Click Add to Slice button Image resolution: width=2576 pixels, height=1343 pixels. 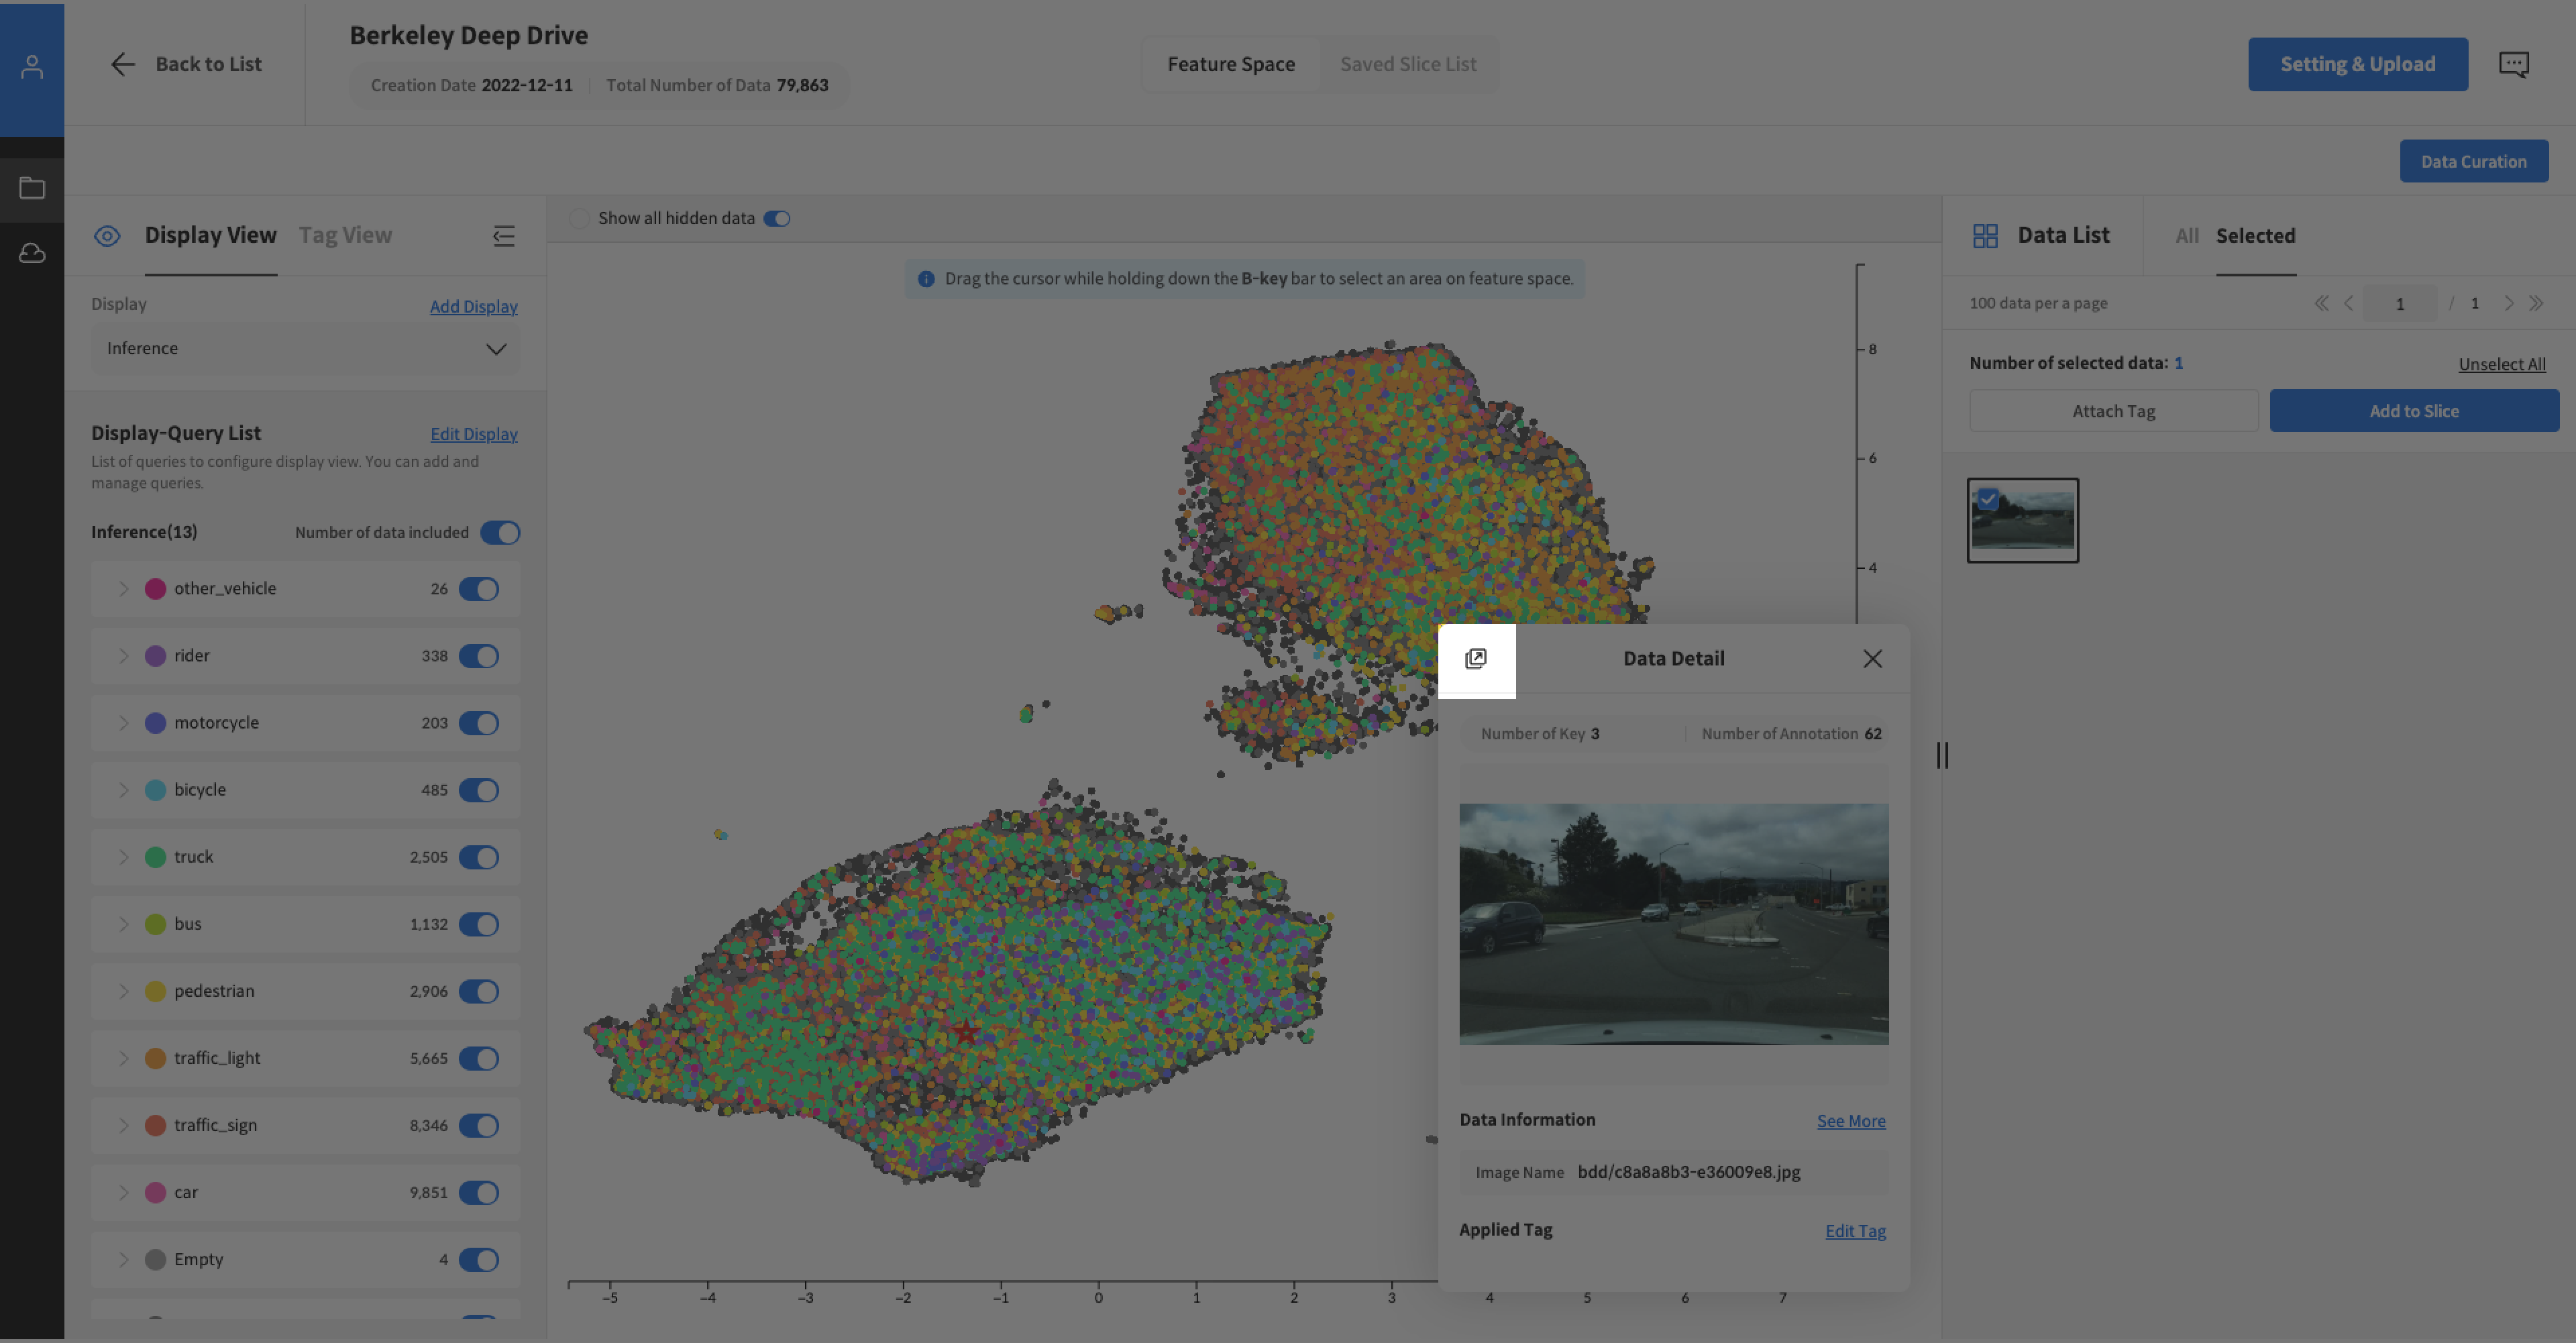click(2414, 411)
